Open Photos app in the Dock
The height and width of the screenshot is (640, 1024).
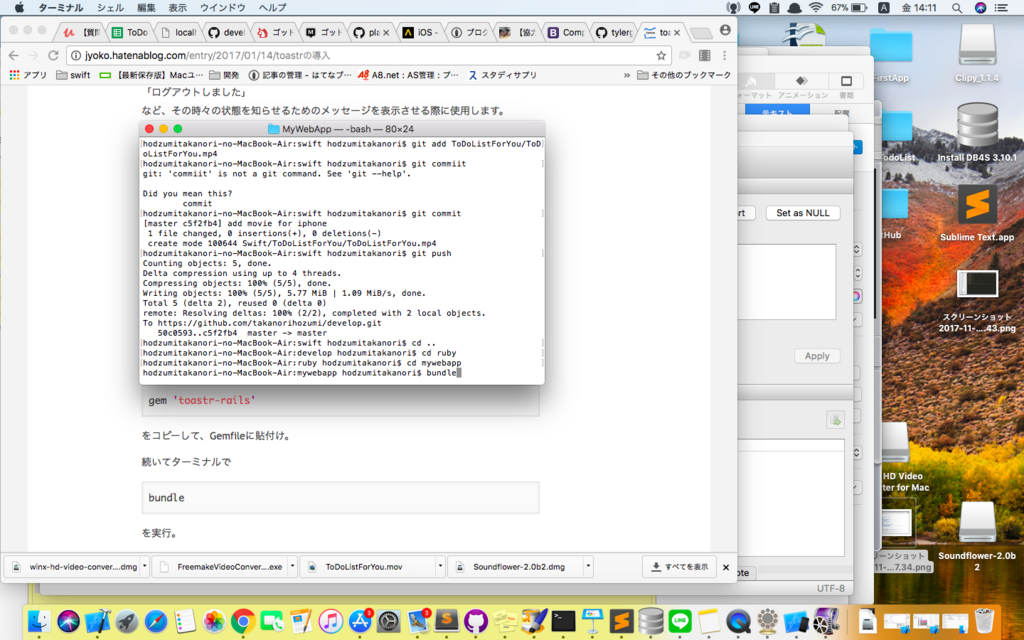214,621
